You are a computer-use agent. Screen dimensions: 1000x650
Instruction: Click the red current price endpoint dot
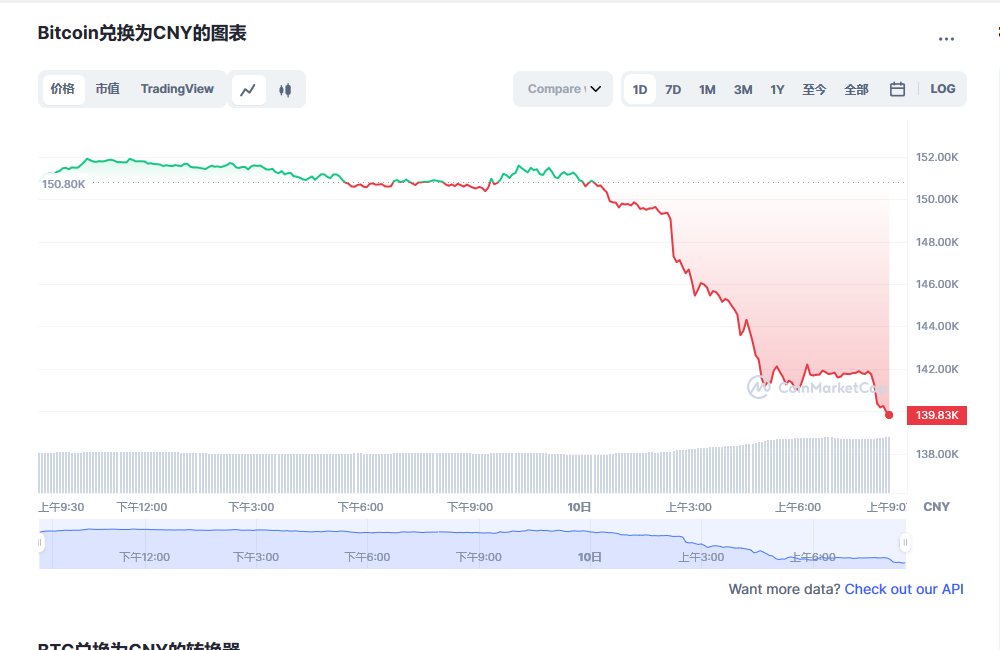pos(889,415)
